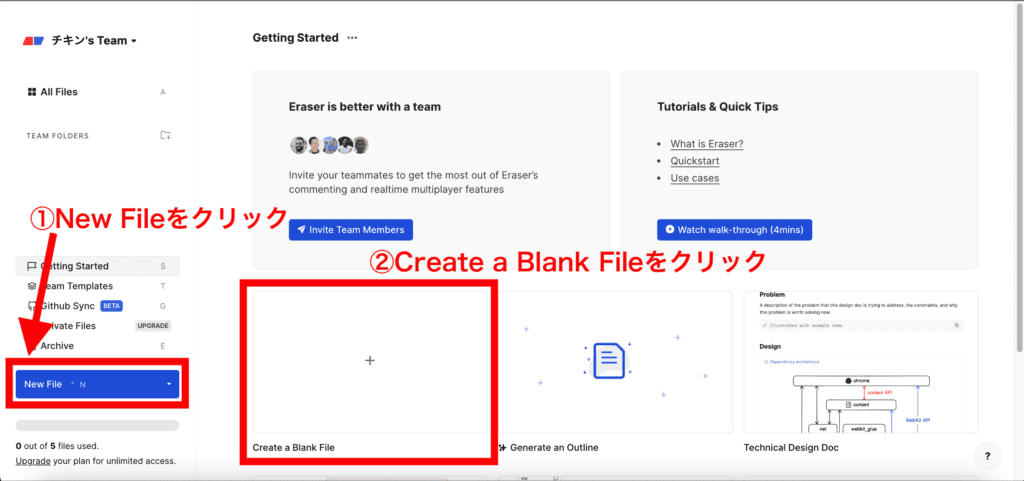This screenshot has width=1024, height=481.
Task: Click the Upgrade plan link
Action: click(33, 461)
